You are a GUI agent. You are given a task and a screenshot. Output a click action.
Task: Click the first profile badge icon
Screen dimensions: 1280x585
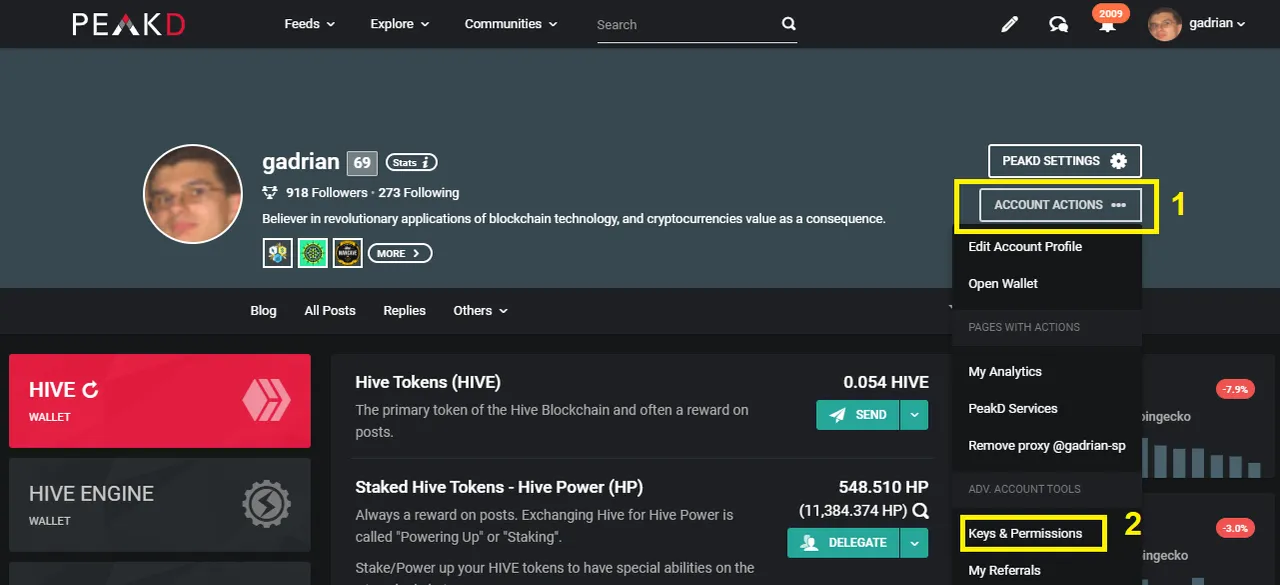[278, 253]
